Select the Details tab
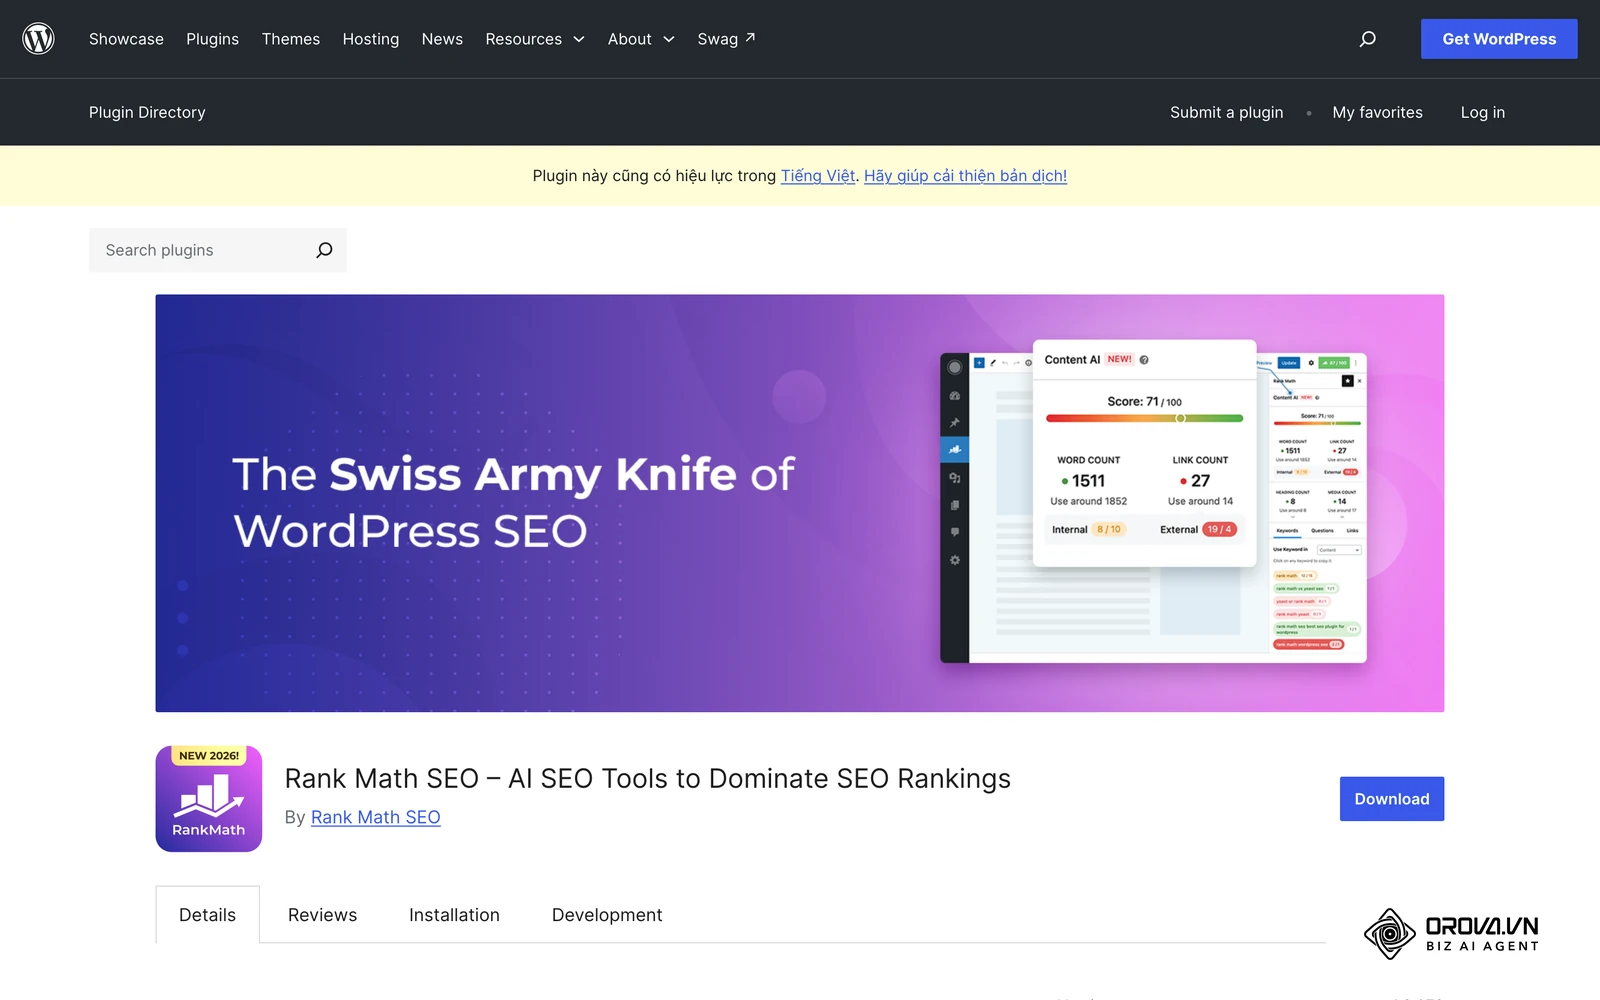Viewport: 1600px width, 1000px height. pyautogui.click(x=207, y=915)
